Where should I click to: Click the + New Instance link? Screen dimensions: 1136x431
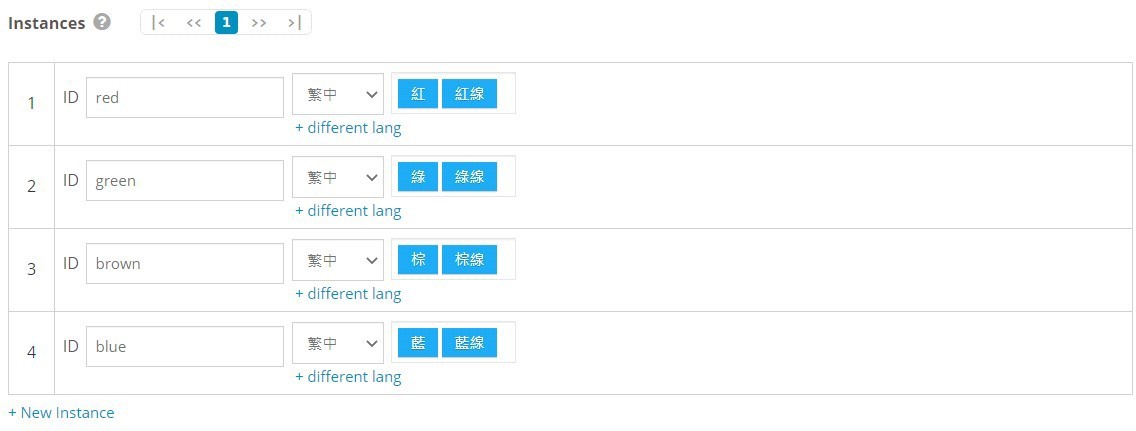(62, 413)
